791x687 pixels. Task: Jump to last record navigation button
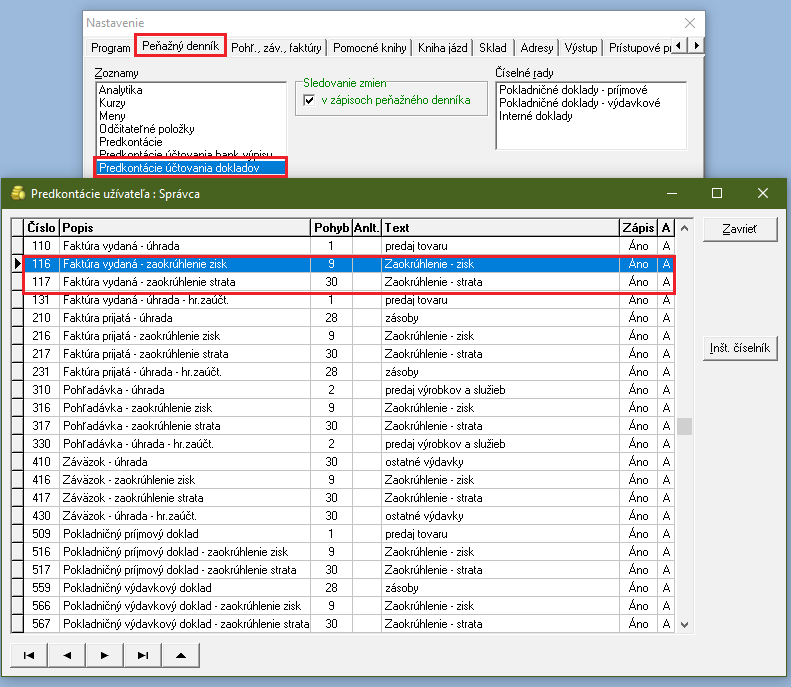pyautogui.click(x=143, y=656)
